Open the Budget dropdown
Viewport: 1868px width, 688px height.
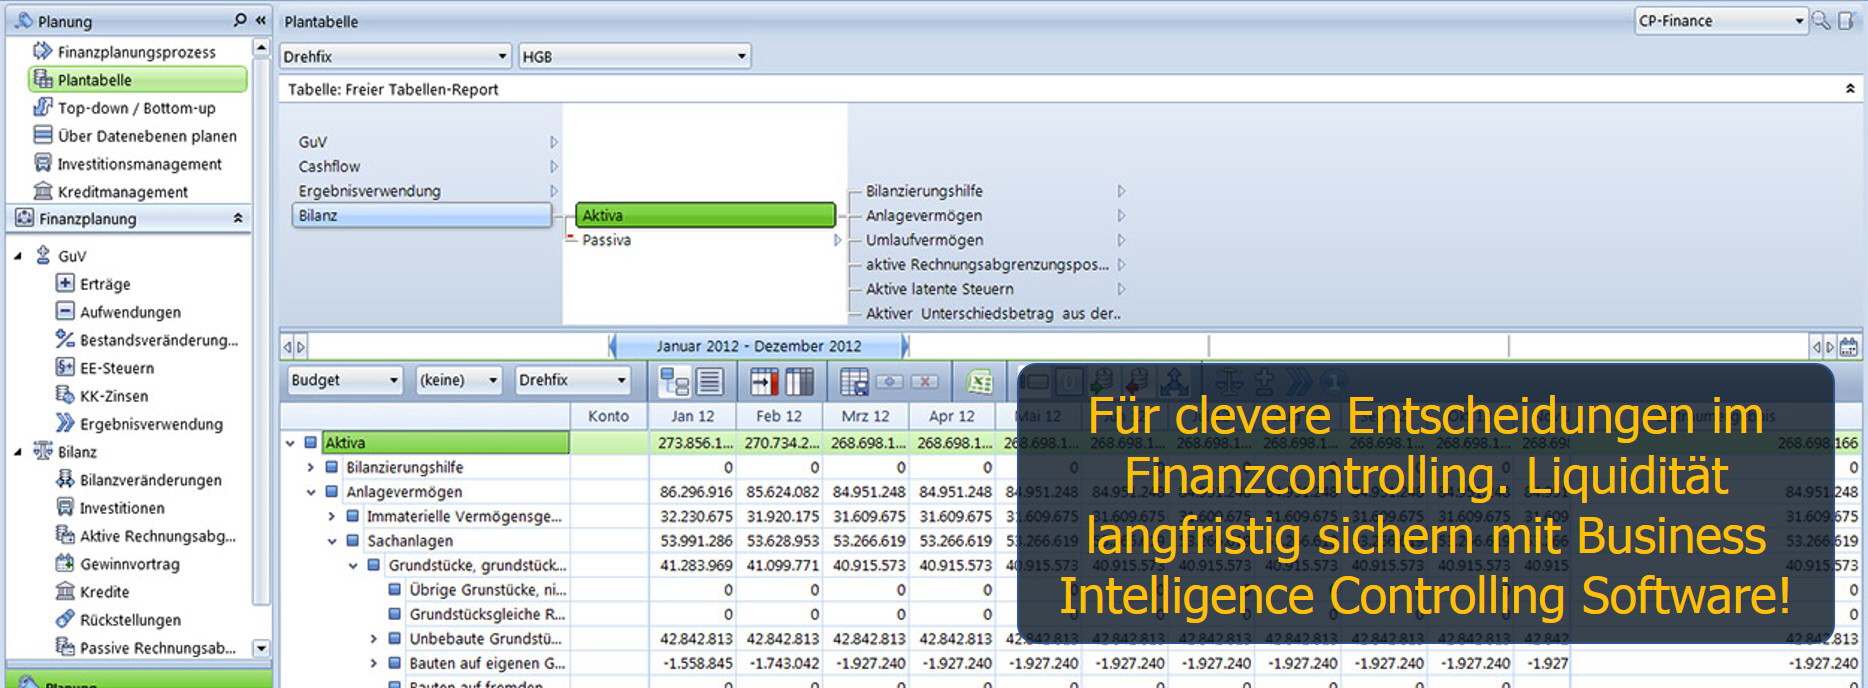[345, 380]
